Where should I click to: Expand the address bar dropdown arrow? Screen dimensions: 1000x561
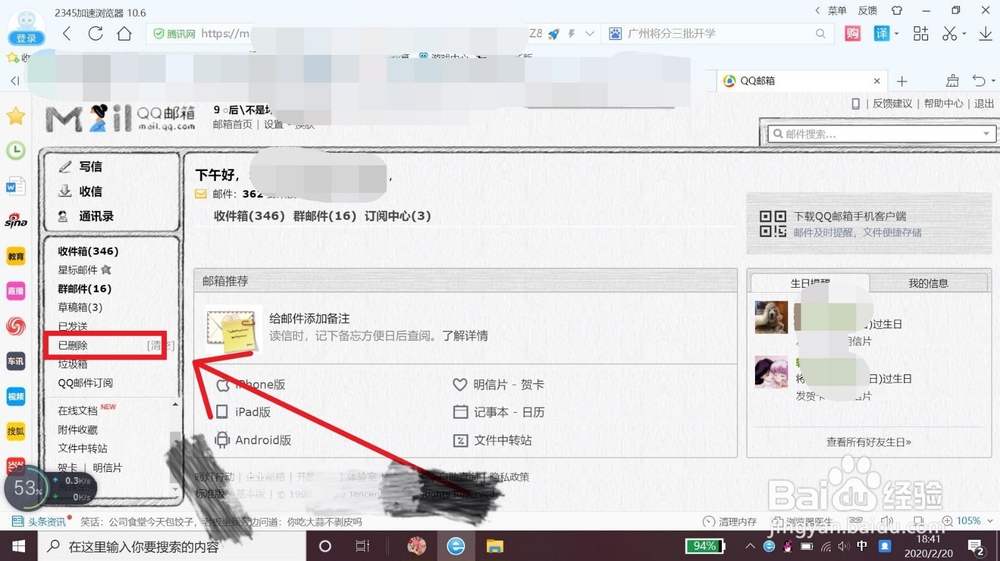tap(590, 33)
